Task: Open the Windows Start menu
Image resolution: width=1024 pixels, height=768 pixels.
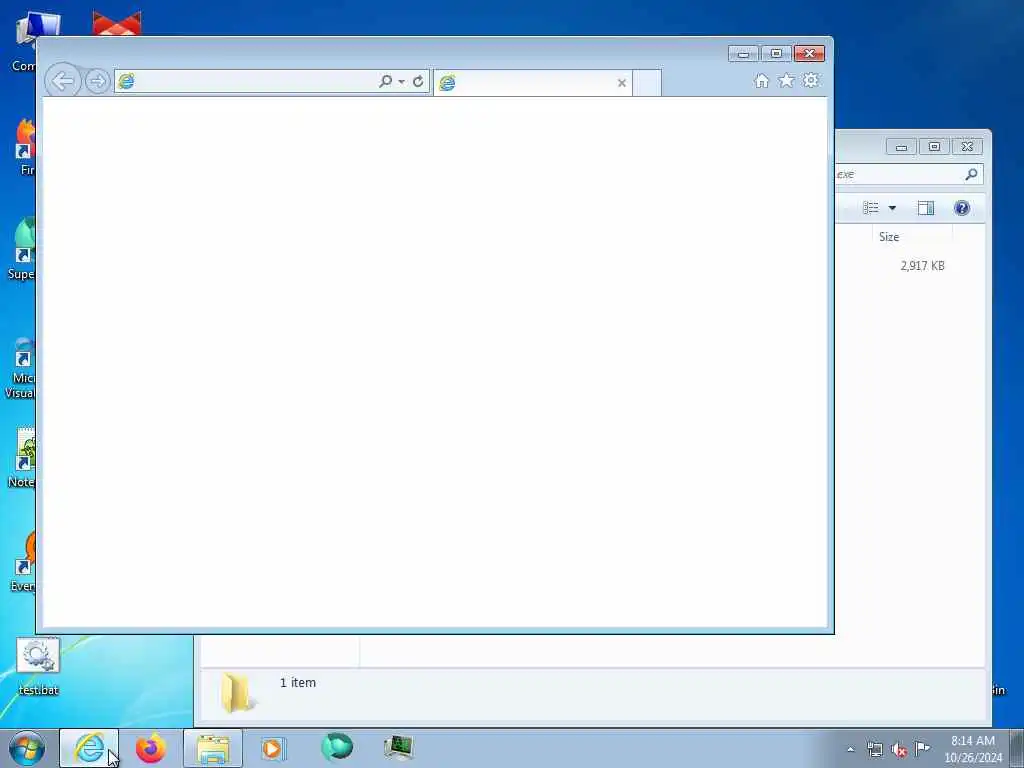Action: (27, 748)
